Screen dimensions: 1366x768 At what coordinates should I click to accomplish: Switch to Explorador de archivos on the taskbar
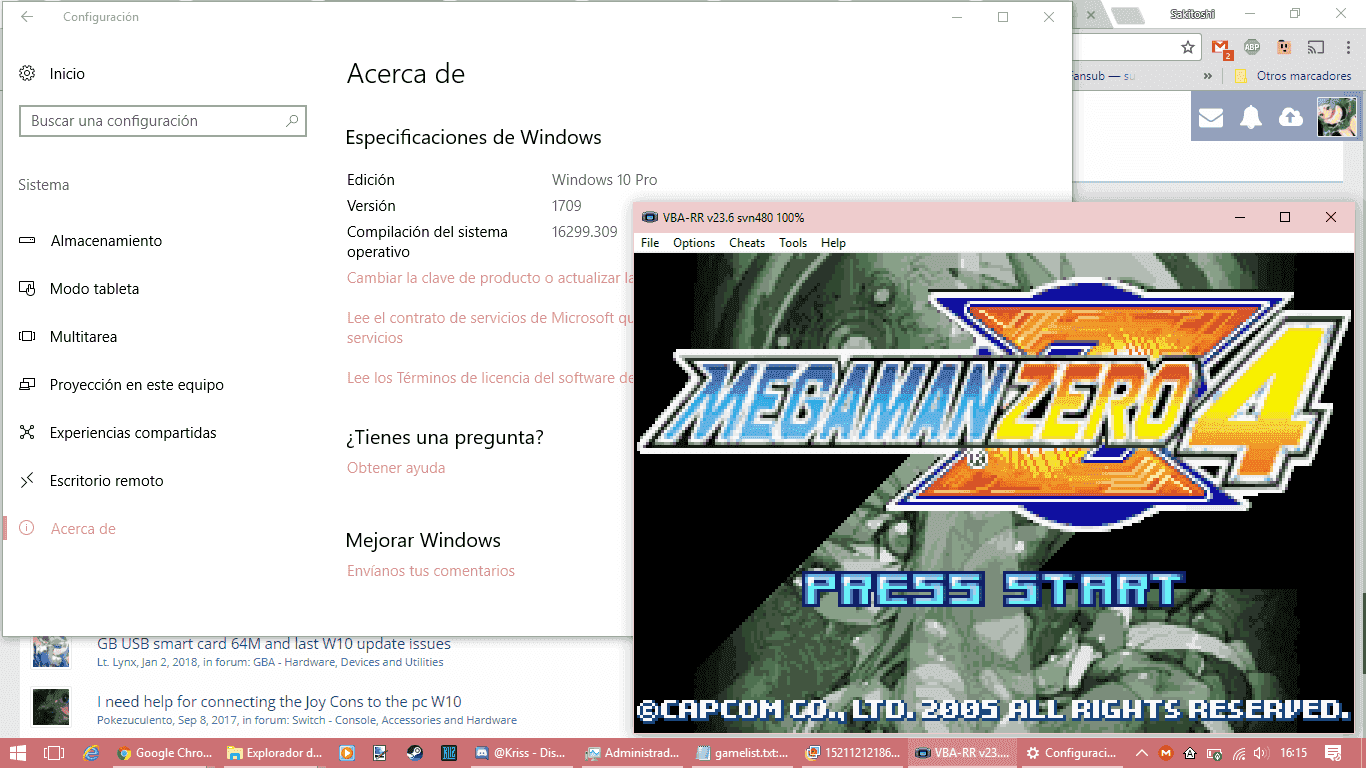pos(274,753)
